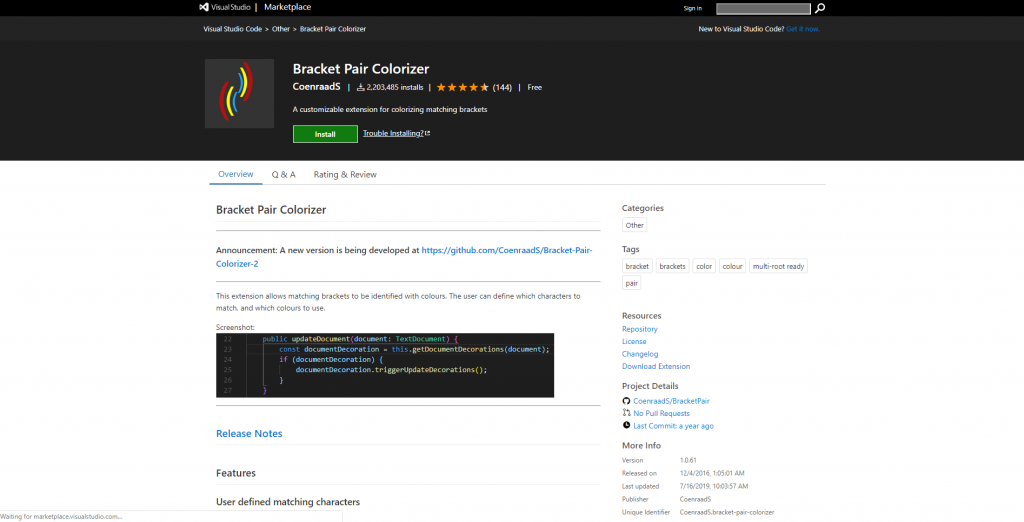1024x522 pixels.
Task: Switch to the Overview tab
Action: (236, 174)
